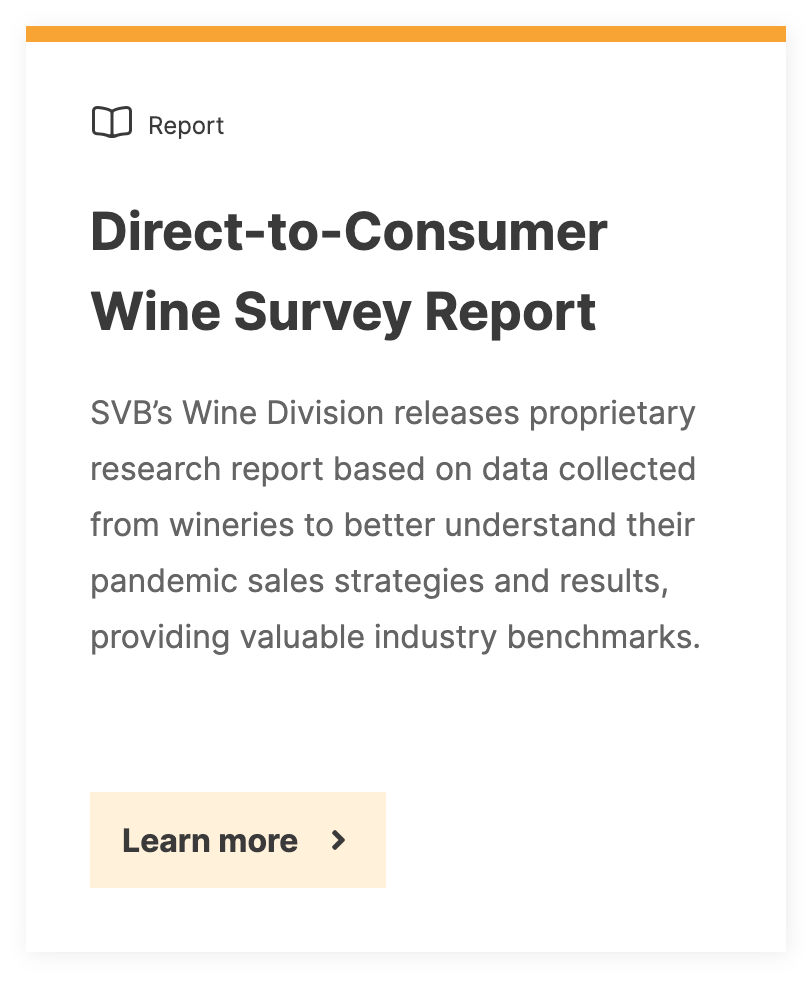The height and width of the screenshot is (984, 812).
Task: Click the open book icon beside Report
Action: coord(112,122)
